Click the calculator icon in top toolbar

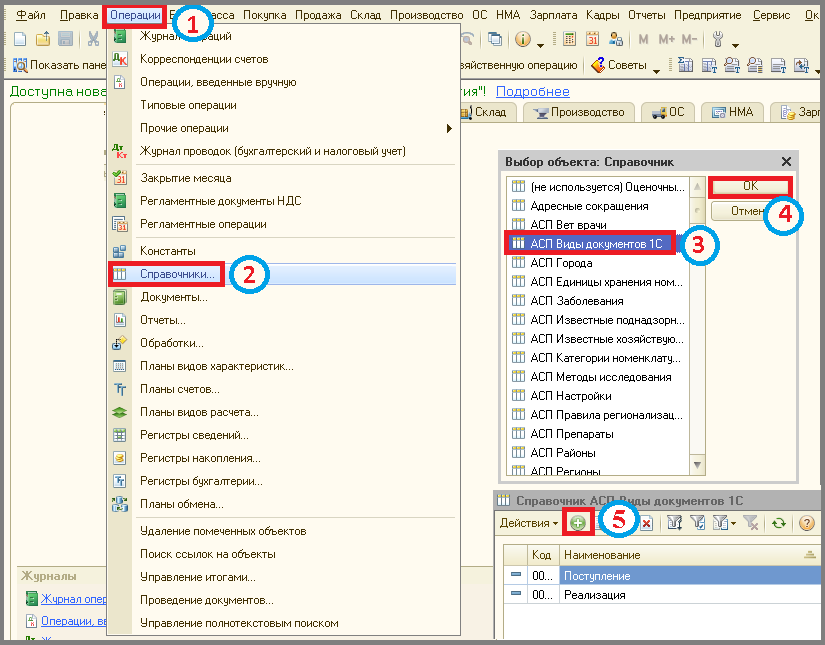[569, 39]
